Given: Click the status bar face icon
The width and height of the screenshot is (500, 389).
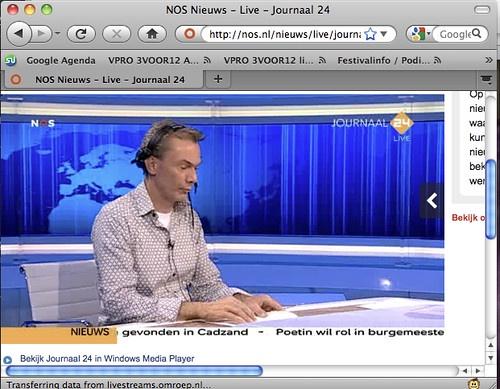Looking at the screenshot, I should 474,384.
